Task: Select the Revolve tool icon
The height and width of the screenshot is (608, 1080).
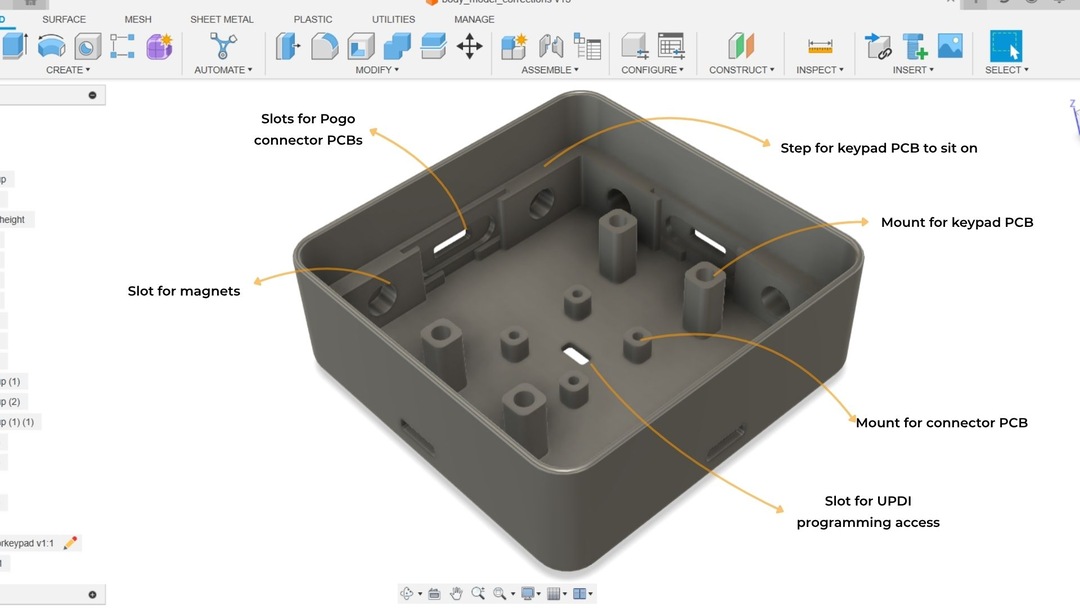Action: click(52, 47)
